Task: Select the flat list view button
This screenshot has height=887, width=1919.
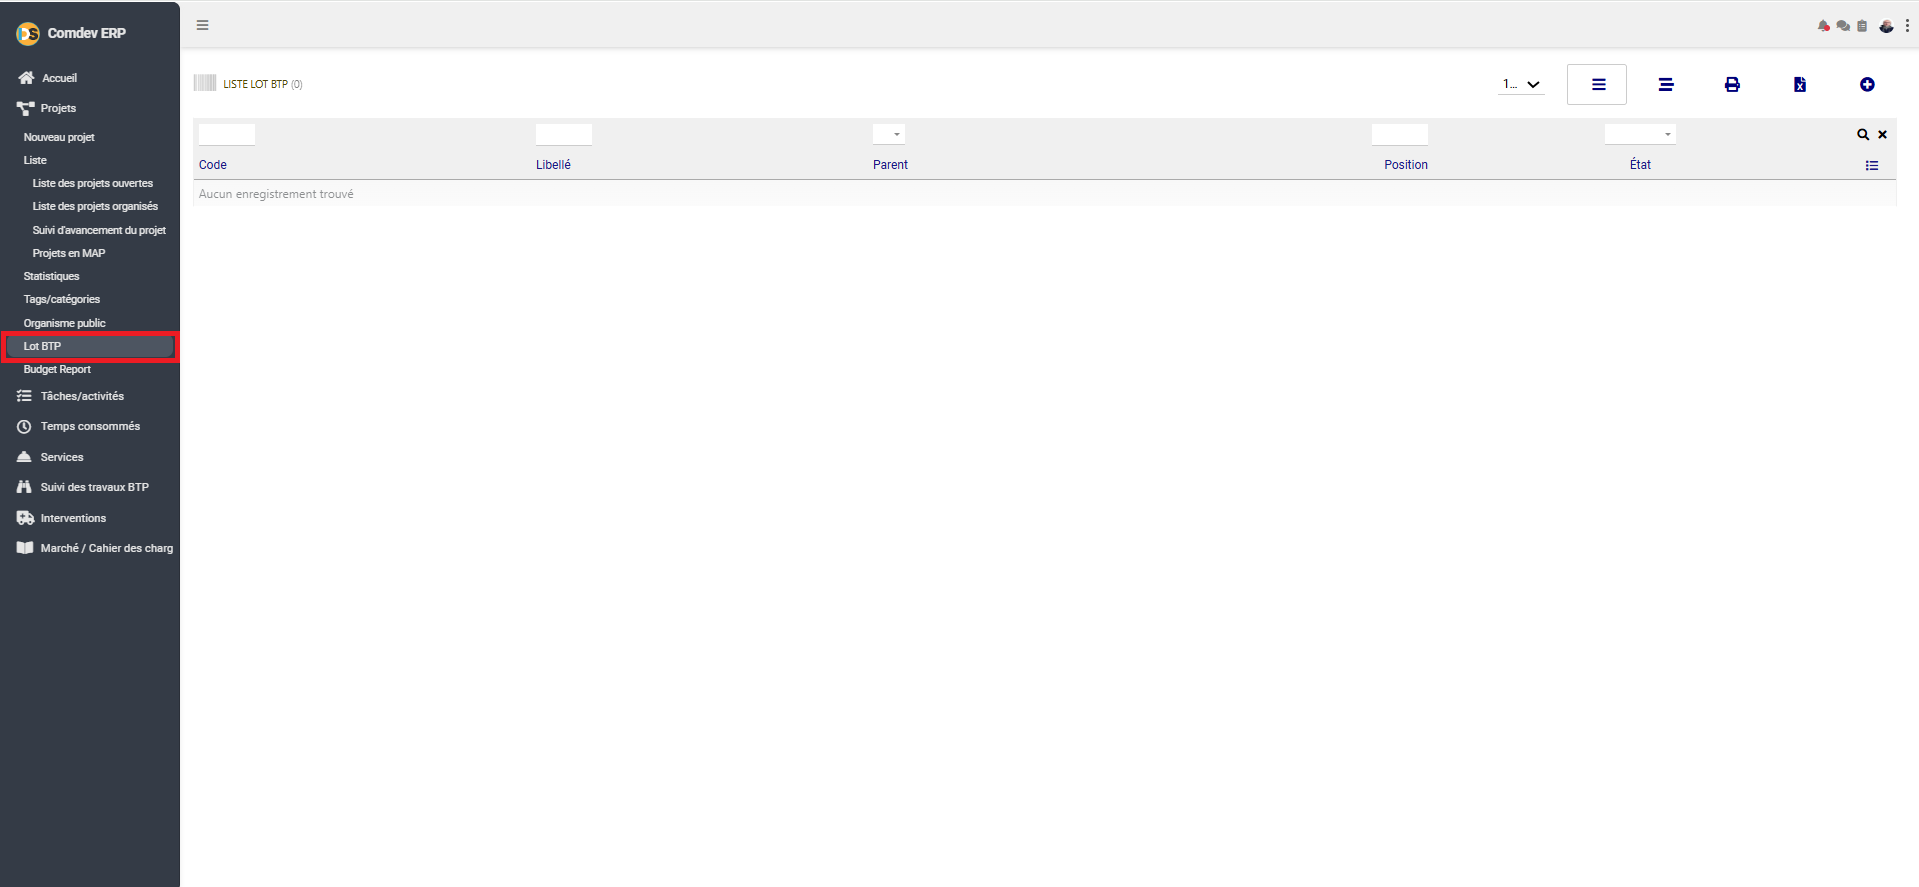Action: point(1598,84)
